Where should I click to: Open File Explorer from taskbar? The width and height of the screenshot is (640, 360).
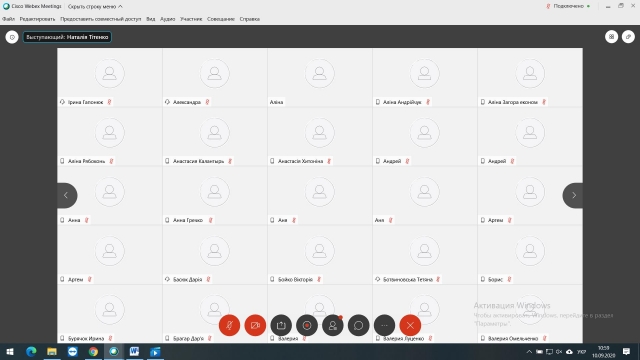pyautogui.click(x=52, y=351)
